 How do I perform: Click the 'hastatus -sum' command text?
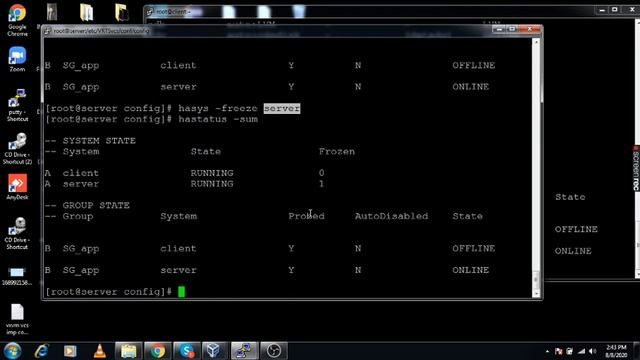pyautogui.click(x=218, y=119)
